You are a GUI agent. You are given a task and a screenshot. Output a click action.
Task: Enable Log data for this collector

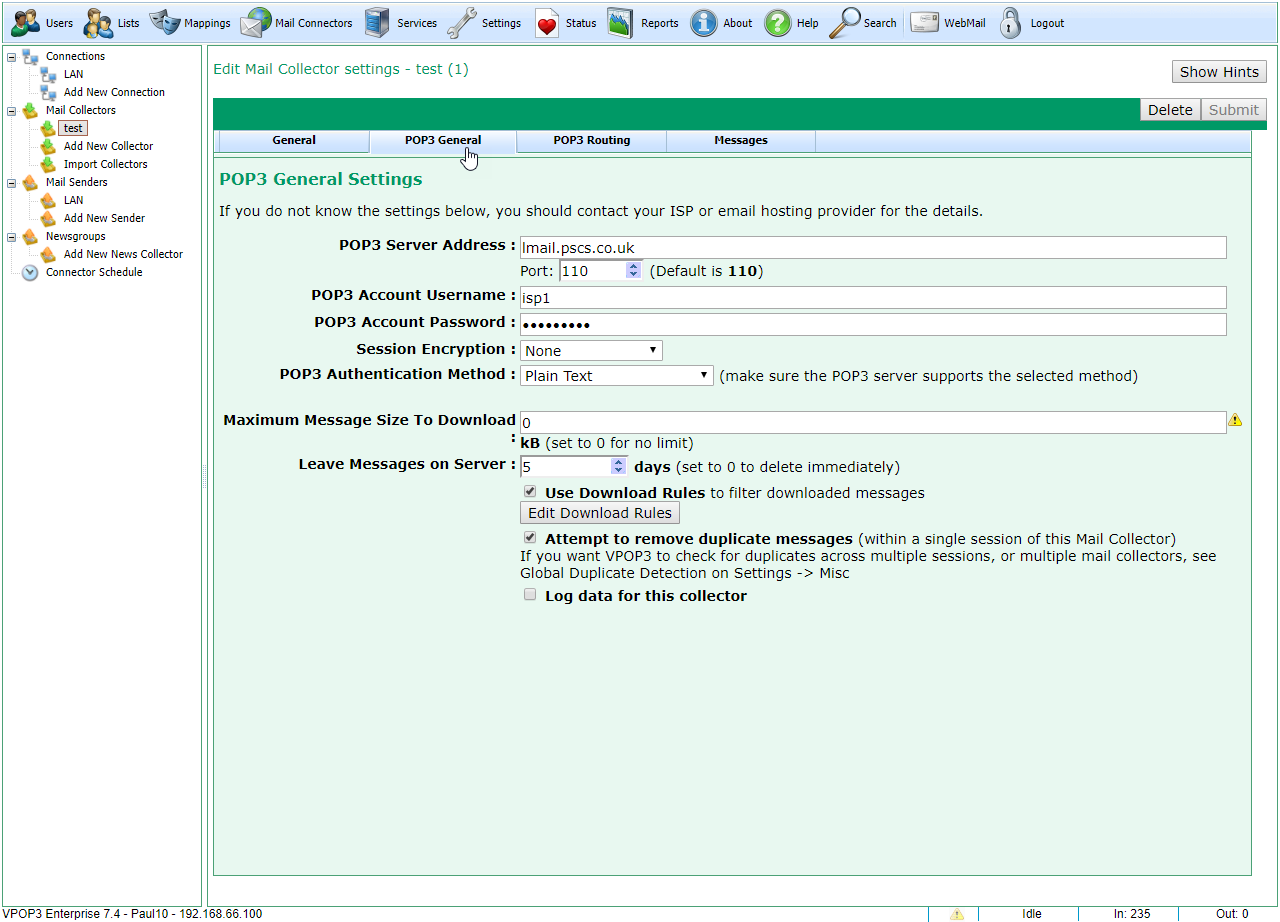530,595
